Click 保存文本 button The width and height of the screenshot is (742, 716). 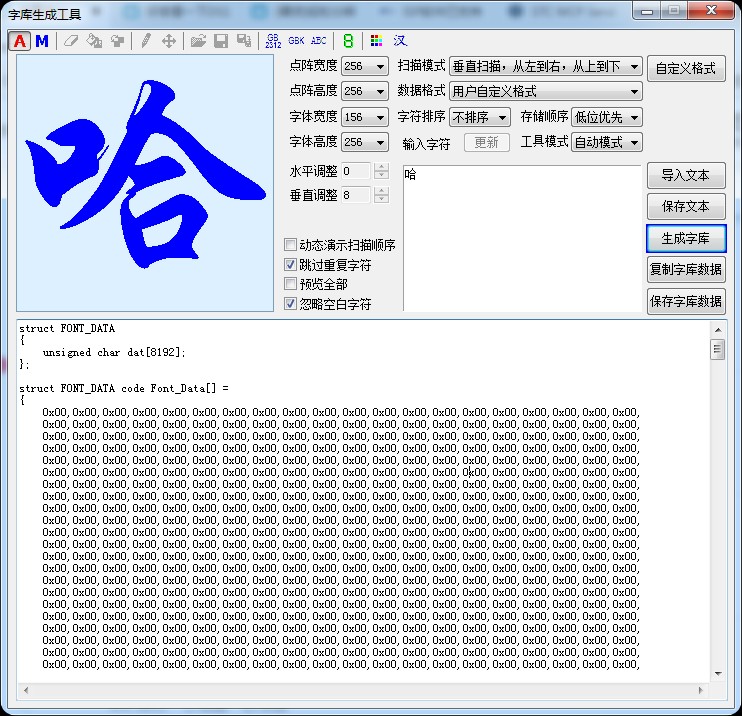coord(686,206)
